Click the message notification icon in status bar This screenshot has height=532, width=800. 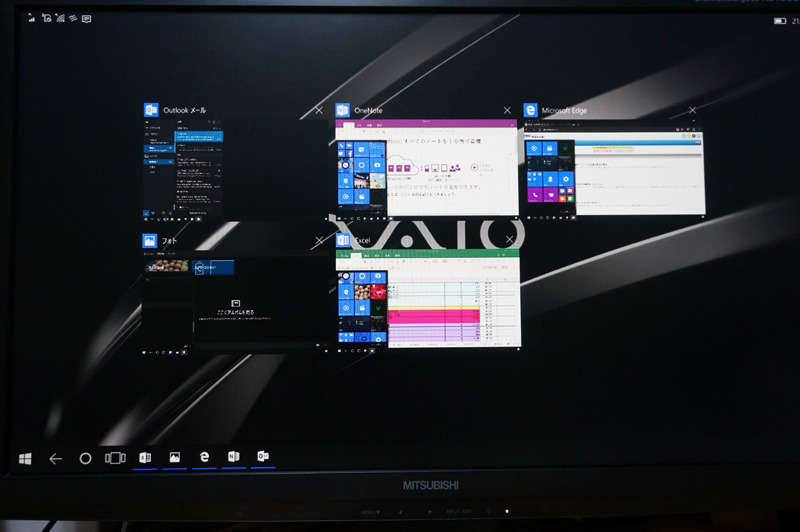click(87, 19)
